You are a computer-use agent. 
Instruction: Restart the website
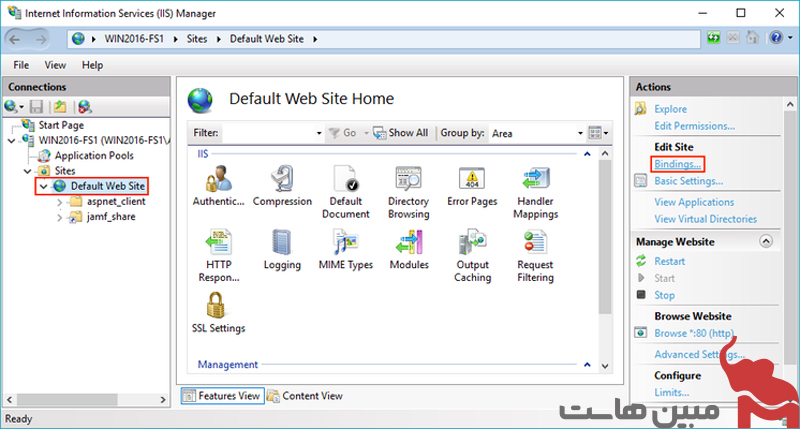click(669, 262)
